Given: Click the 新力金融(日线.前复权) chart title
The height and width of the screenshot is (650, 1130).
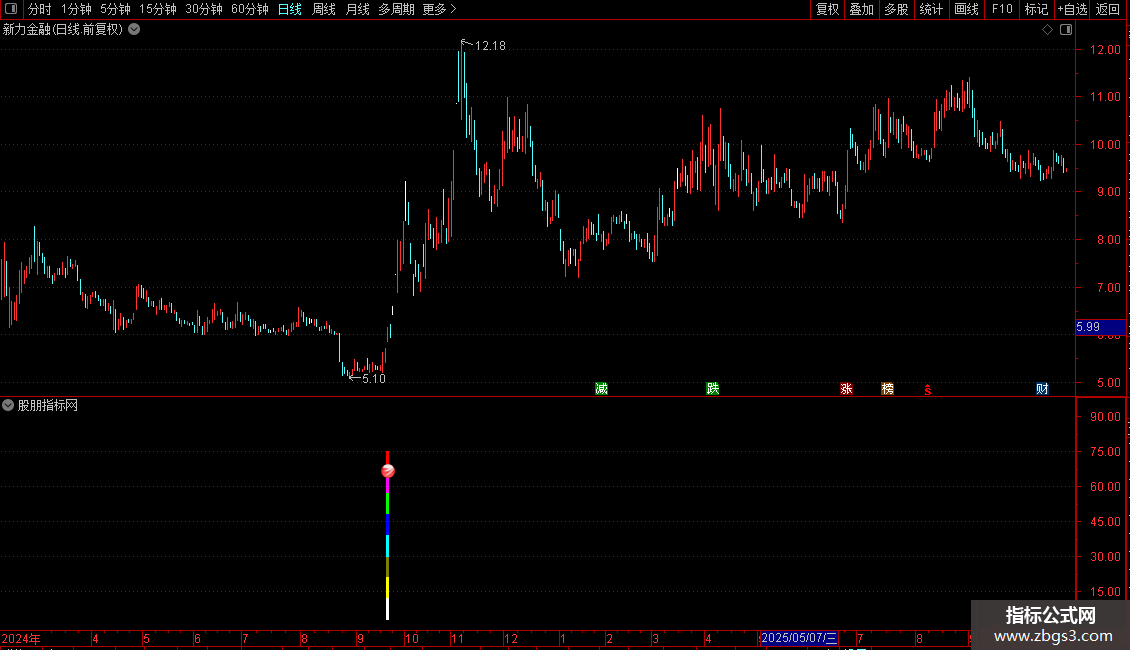Looking at the screenshot, I should pos(63,30).
